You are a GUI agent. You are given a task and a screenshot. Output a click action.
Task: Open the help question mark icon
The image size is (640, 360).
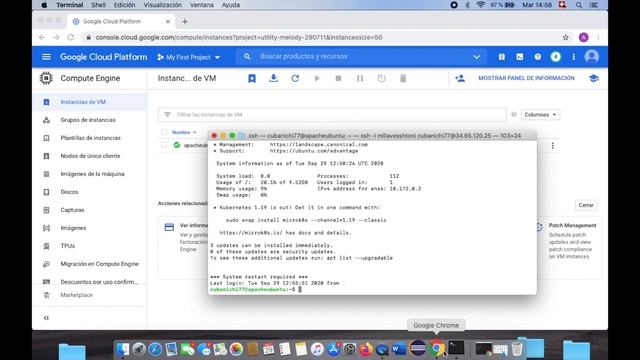tap(538, 57)
